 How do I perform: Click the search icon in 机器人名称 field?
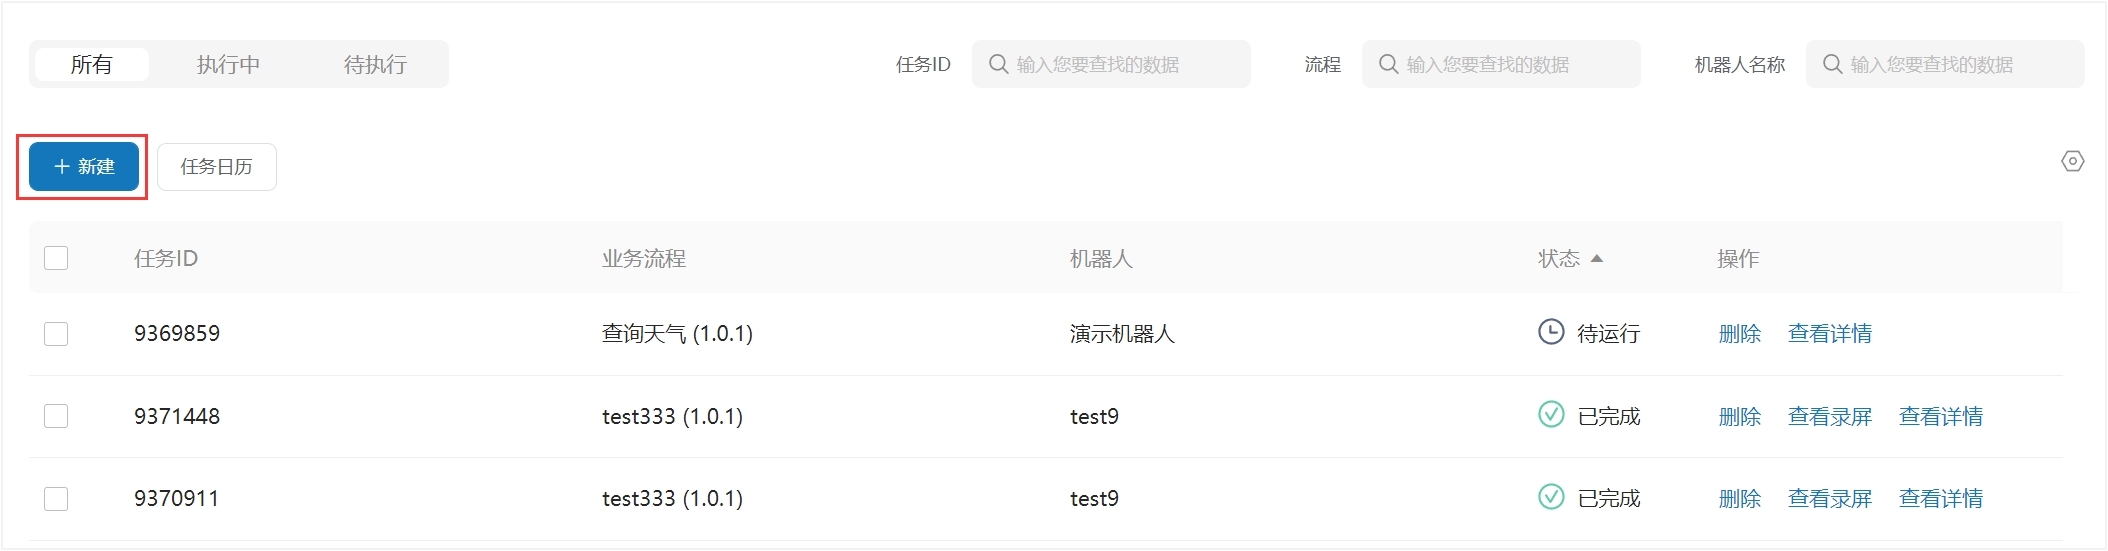pos(1832,64)
